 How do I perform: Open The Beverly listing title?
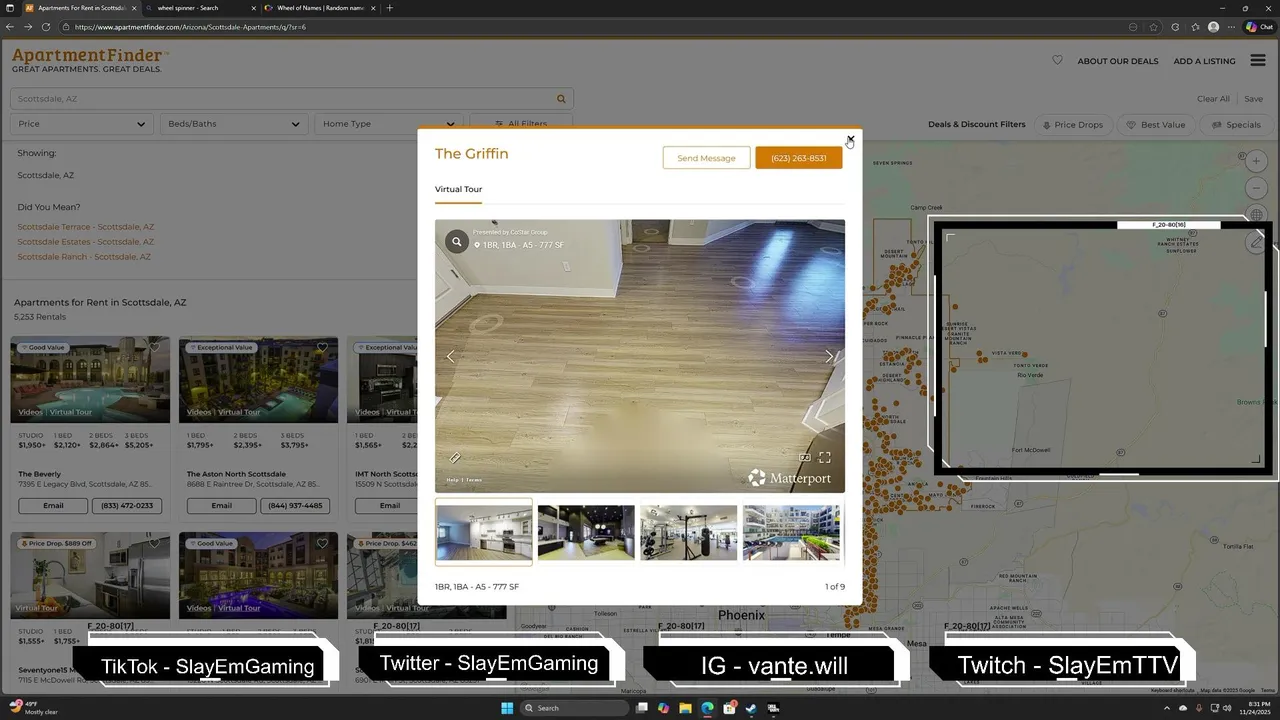pyautogui.click(x=40, y=474)
